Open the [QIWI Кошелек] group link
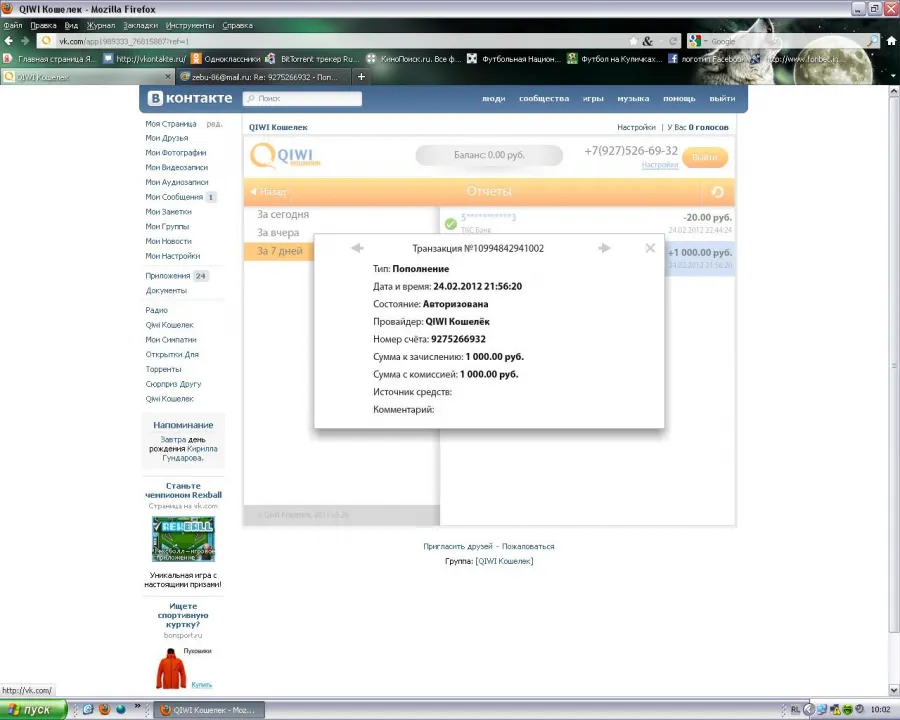900x720 pixels. coord(505,561)
